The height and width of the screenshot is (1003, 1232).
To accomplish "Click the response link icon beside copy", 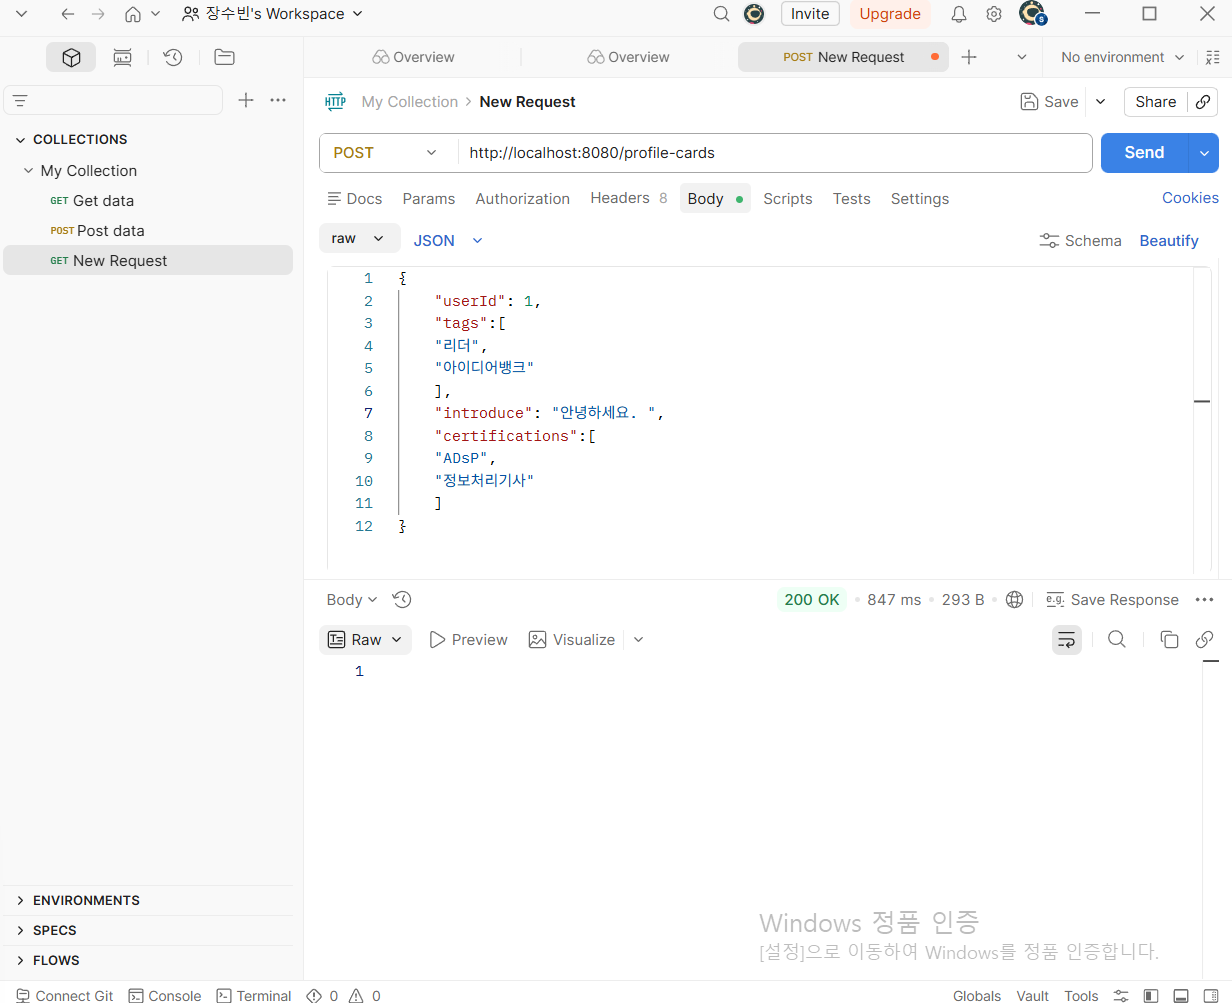I will (1204, 640).
